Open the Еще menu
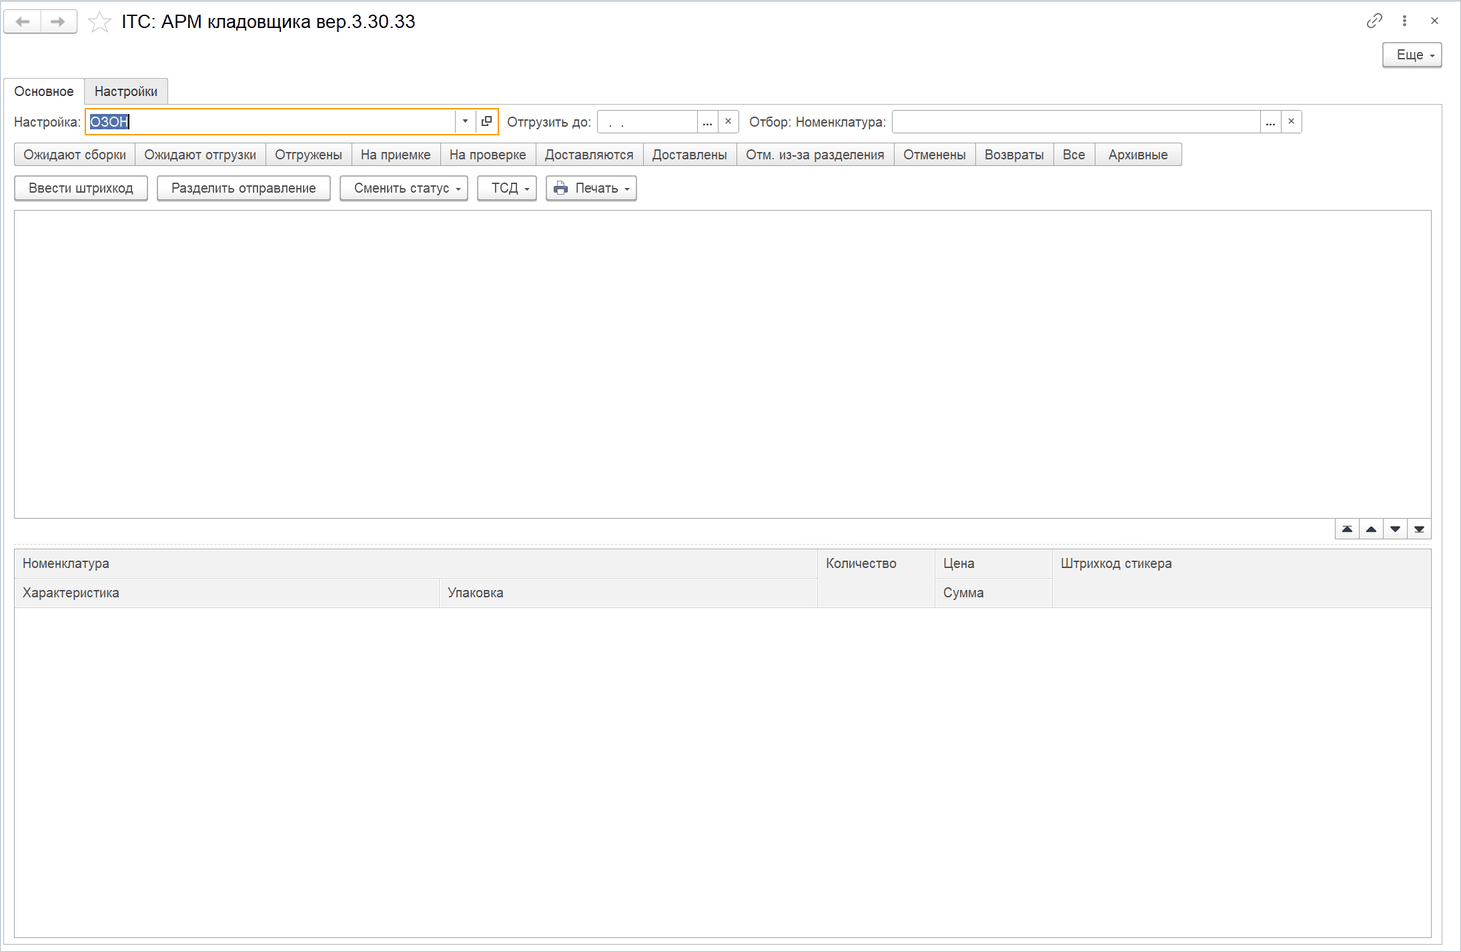Image resolution: width=1461 pixels, height=952 pixels. pyautogui.click(x=1412, y=55)
